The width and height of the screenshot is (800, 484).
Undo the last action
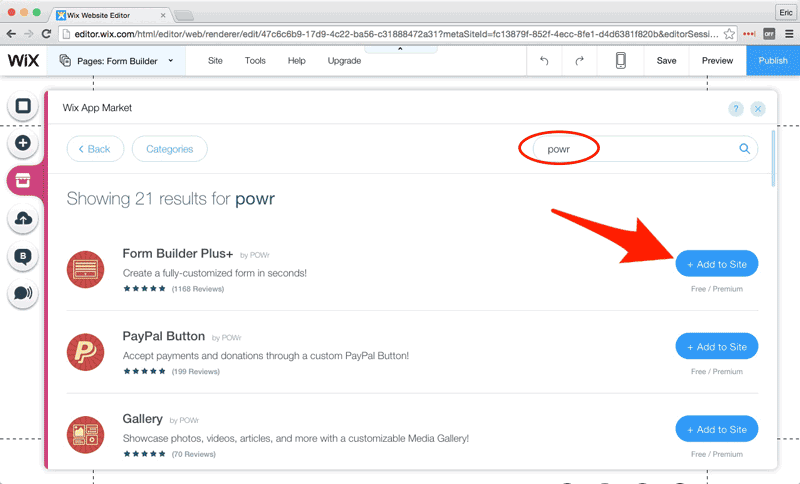(544, 61)
